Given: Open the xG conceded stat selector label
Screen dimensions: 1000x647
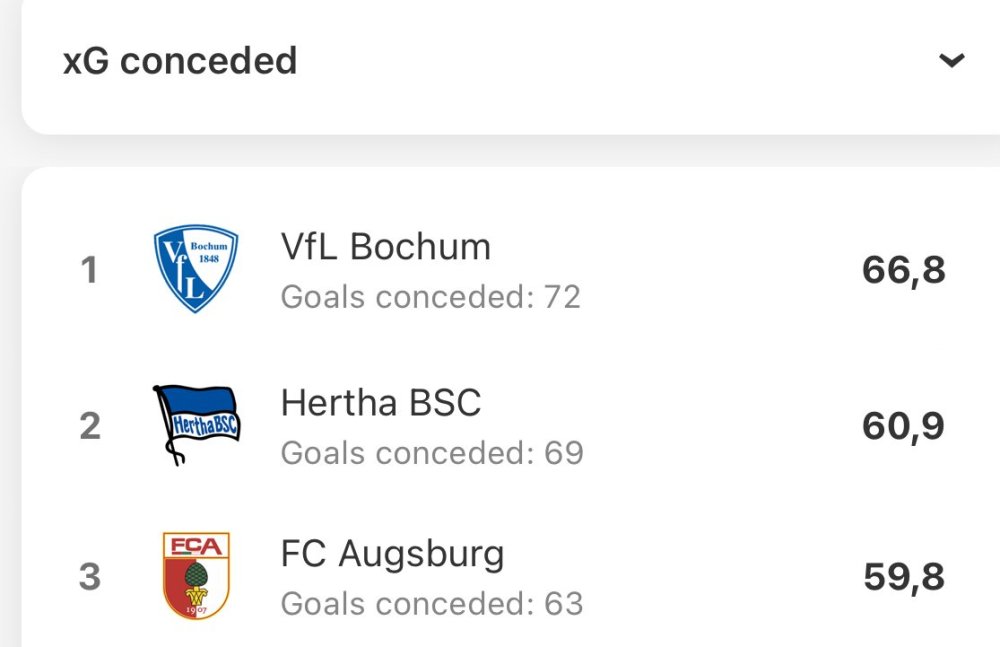Looking at the screenshot, I should coord(180,61).
